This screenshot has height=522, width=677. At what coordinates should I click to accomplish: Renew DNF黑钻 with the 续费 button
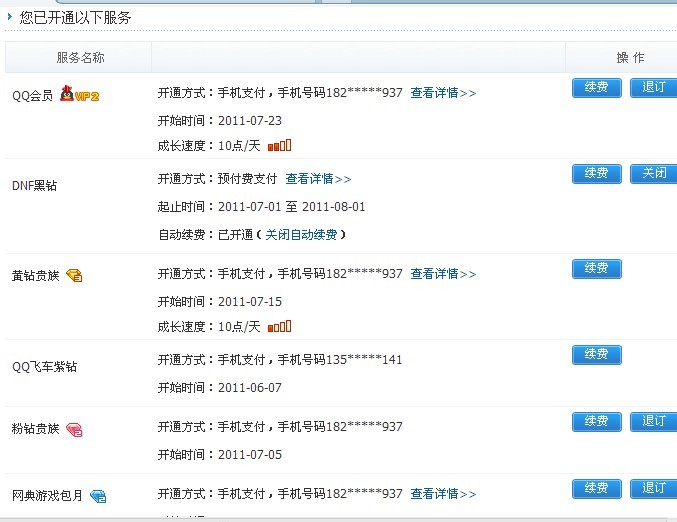pyautogui.click(x=597, y=174)
